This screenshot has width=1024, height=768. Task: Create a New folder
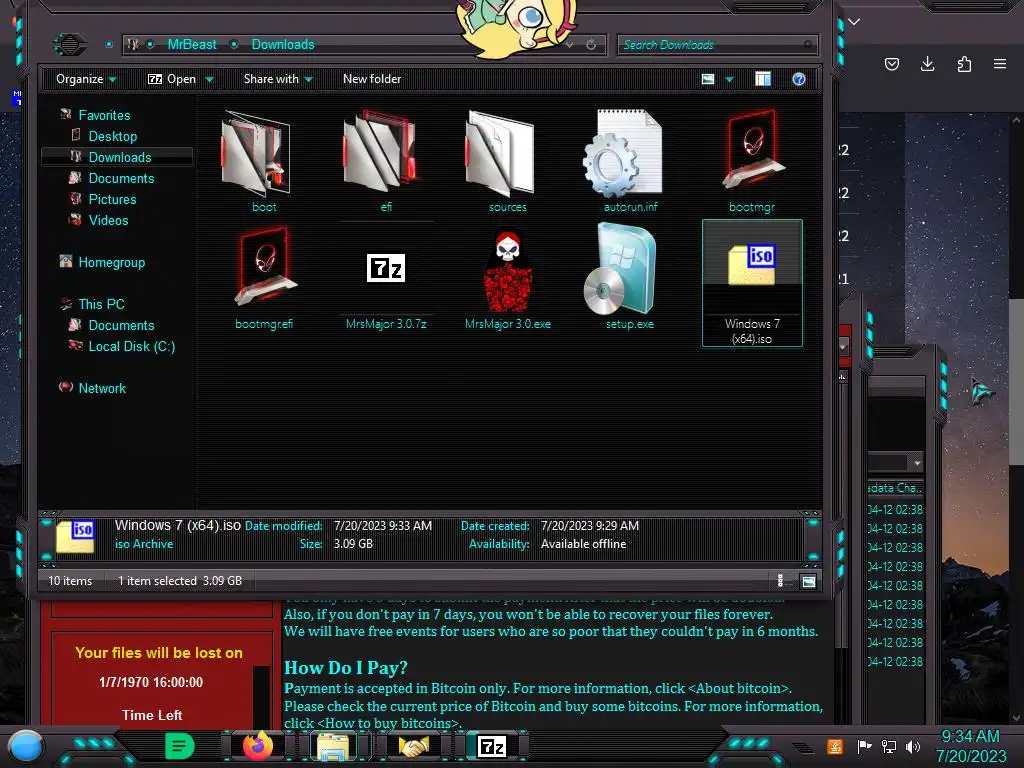pos(372,79)
